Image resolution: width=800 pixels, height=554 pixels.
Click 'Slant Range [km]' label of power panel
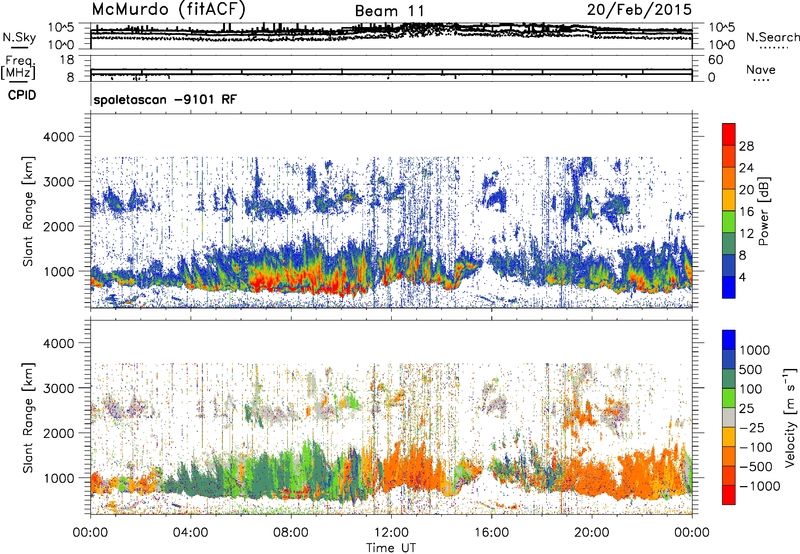click(28, 211)
